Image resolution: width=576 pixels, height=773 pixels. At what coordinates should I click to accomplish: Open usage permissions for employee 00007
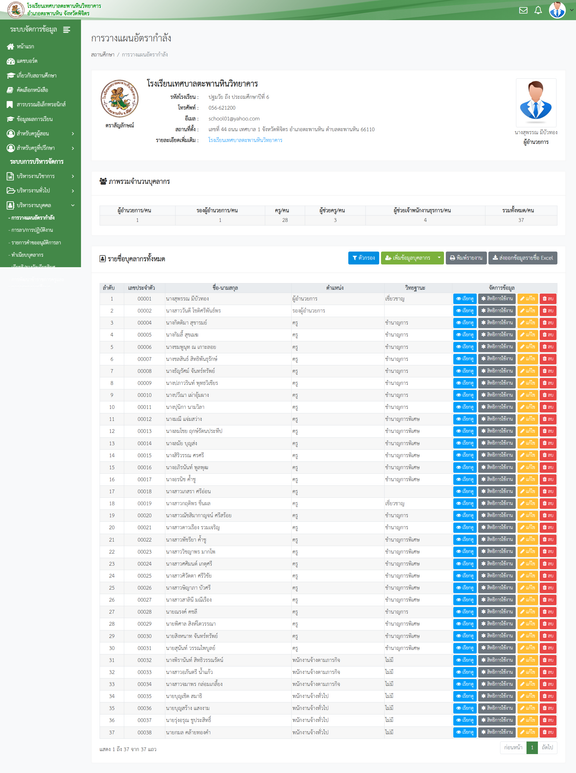pos(497,359)
